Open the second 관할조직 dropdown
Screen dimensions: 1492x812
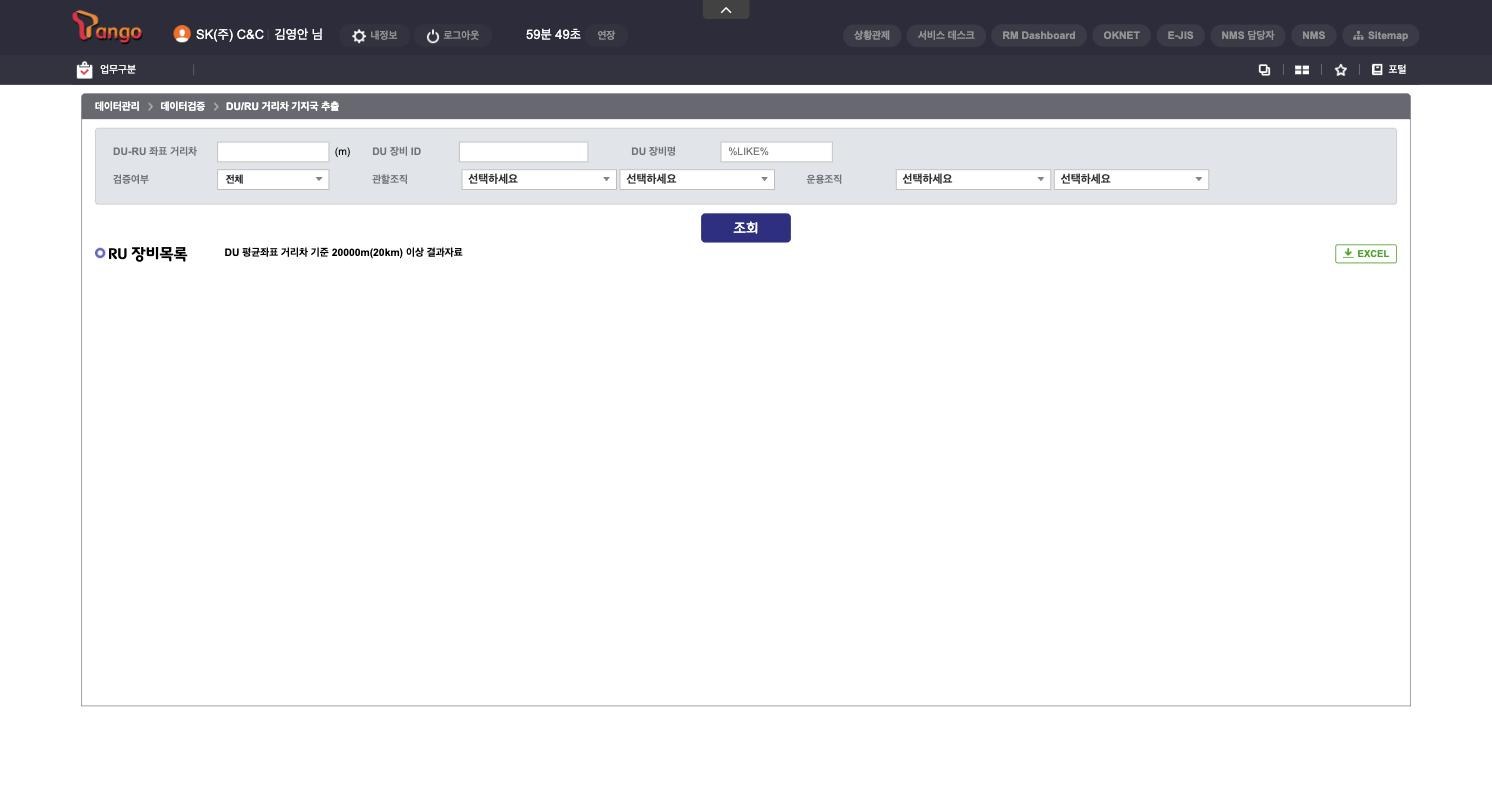[697, 180]
